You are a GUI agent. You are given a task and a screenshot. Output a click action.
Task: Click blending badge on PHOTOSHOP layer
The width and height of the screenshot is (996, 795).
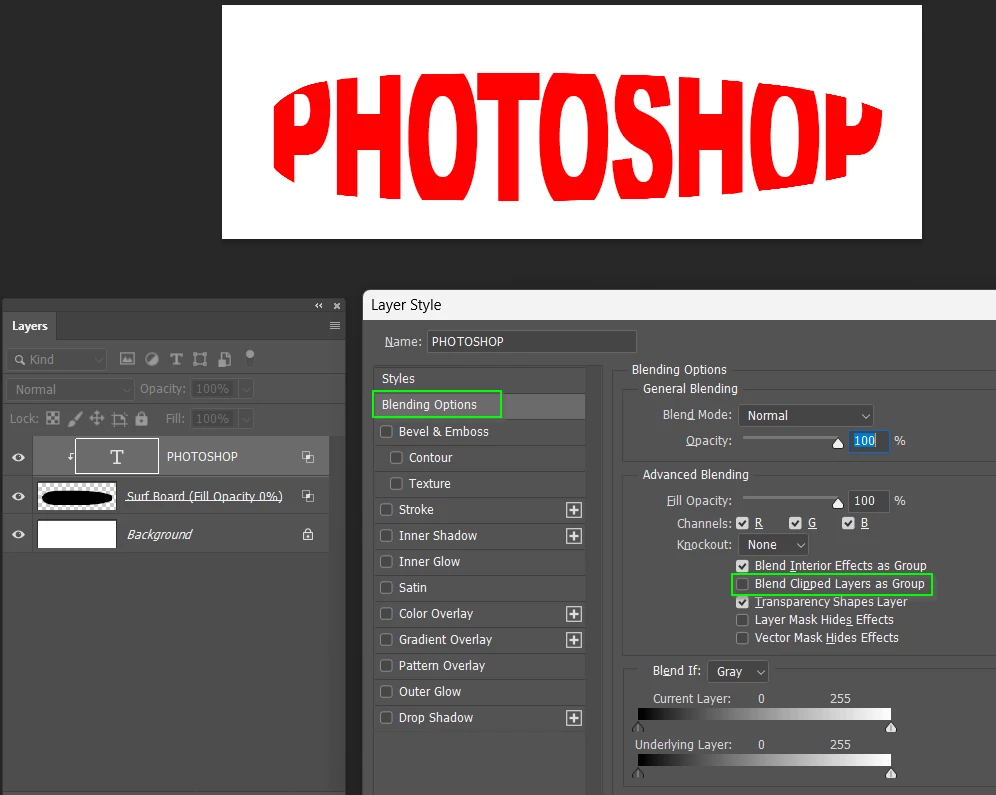click(x=308, y=457)
